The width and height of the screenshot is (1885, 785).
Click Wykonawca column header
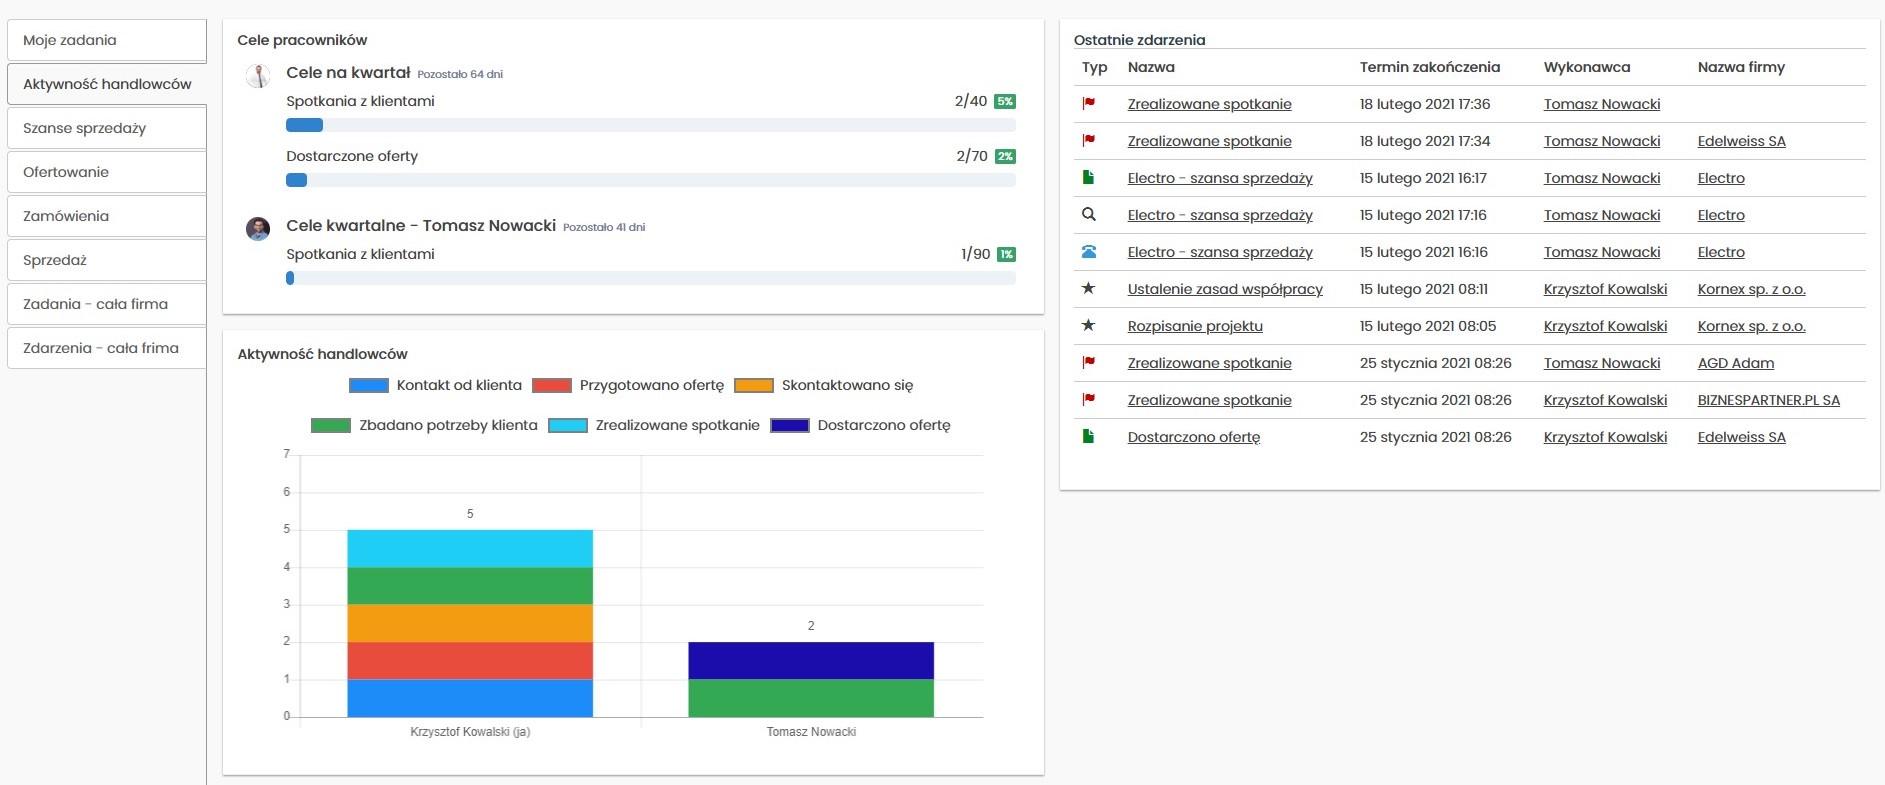click(1587, 67)
